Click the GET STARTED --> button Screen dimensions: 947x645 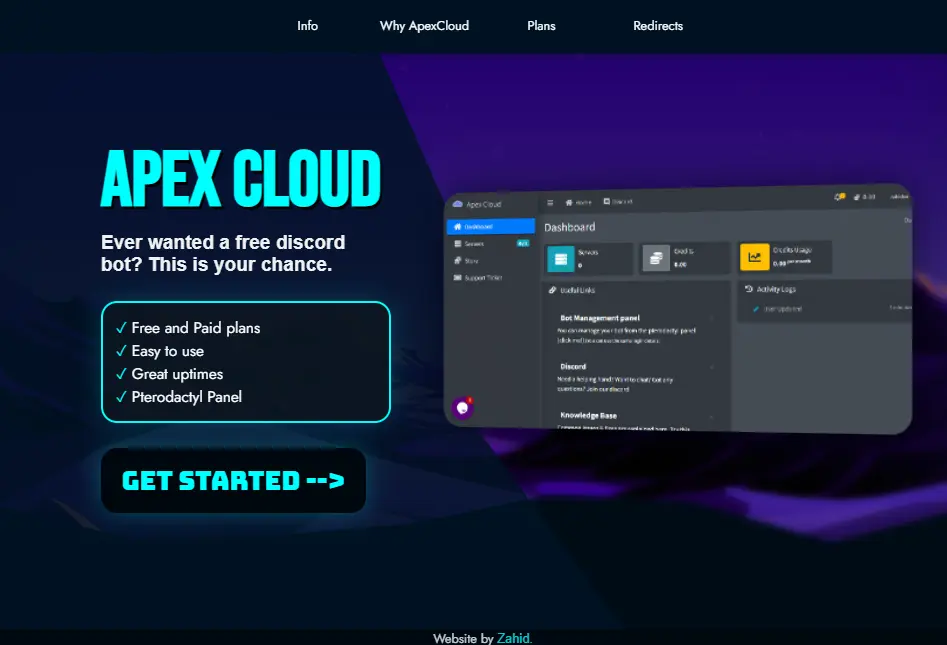click(x=233, y=481)
